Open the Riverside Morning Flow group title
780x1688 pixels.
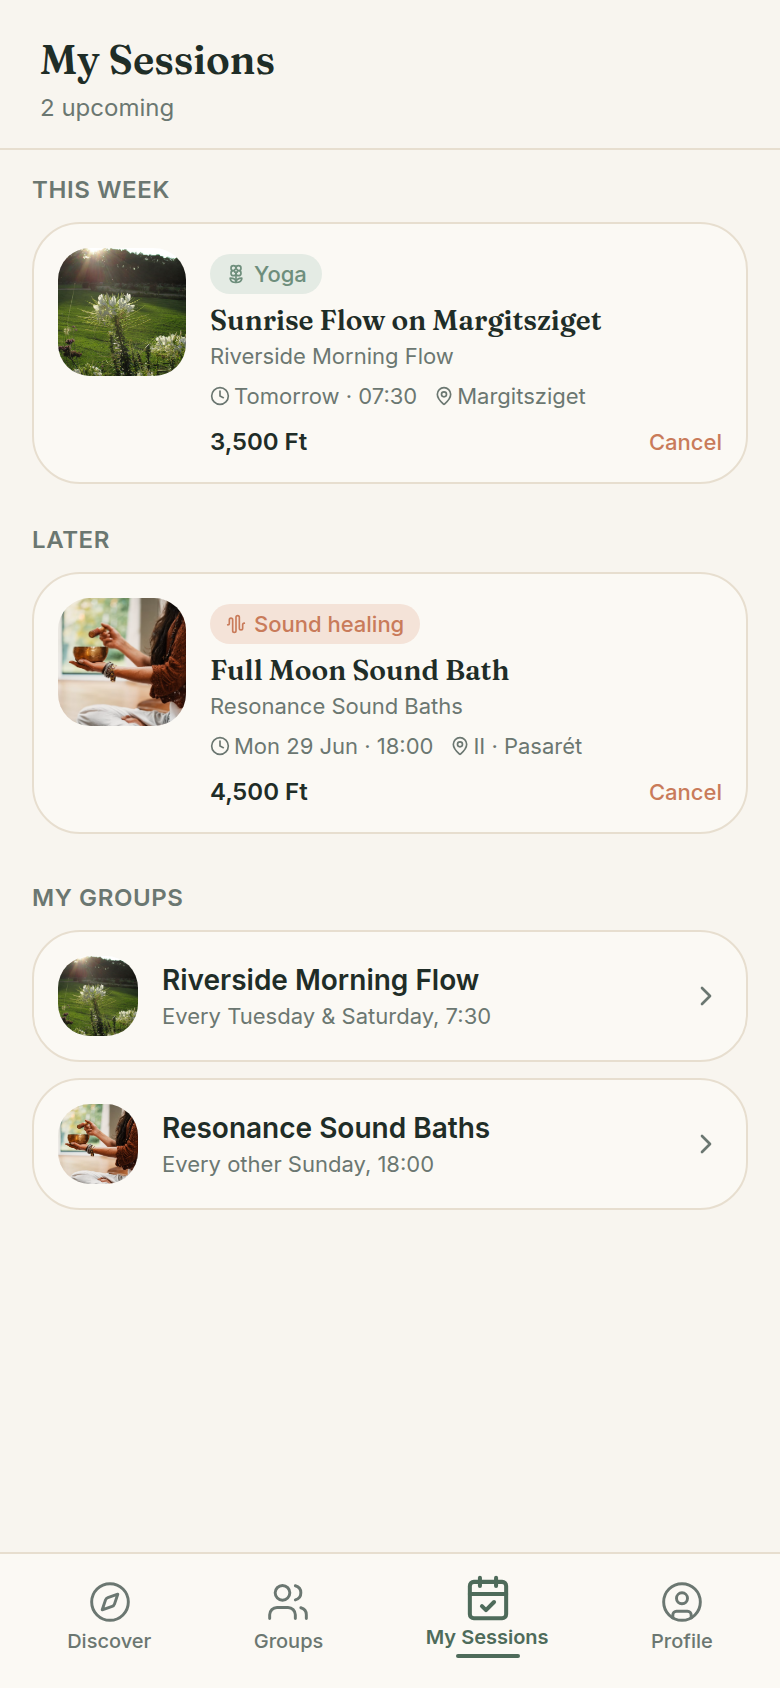(320, 980)
